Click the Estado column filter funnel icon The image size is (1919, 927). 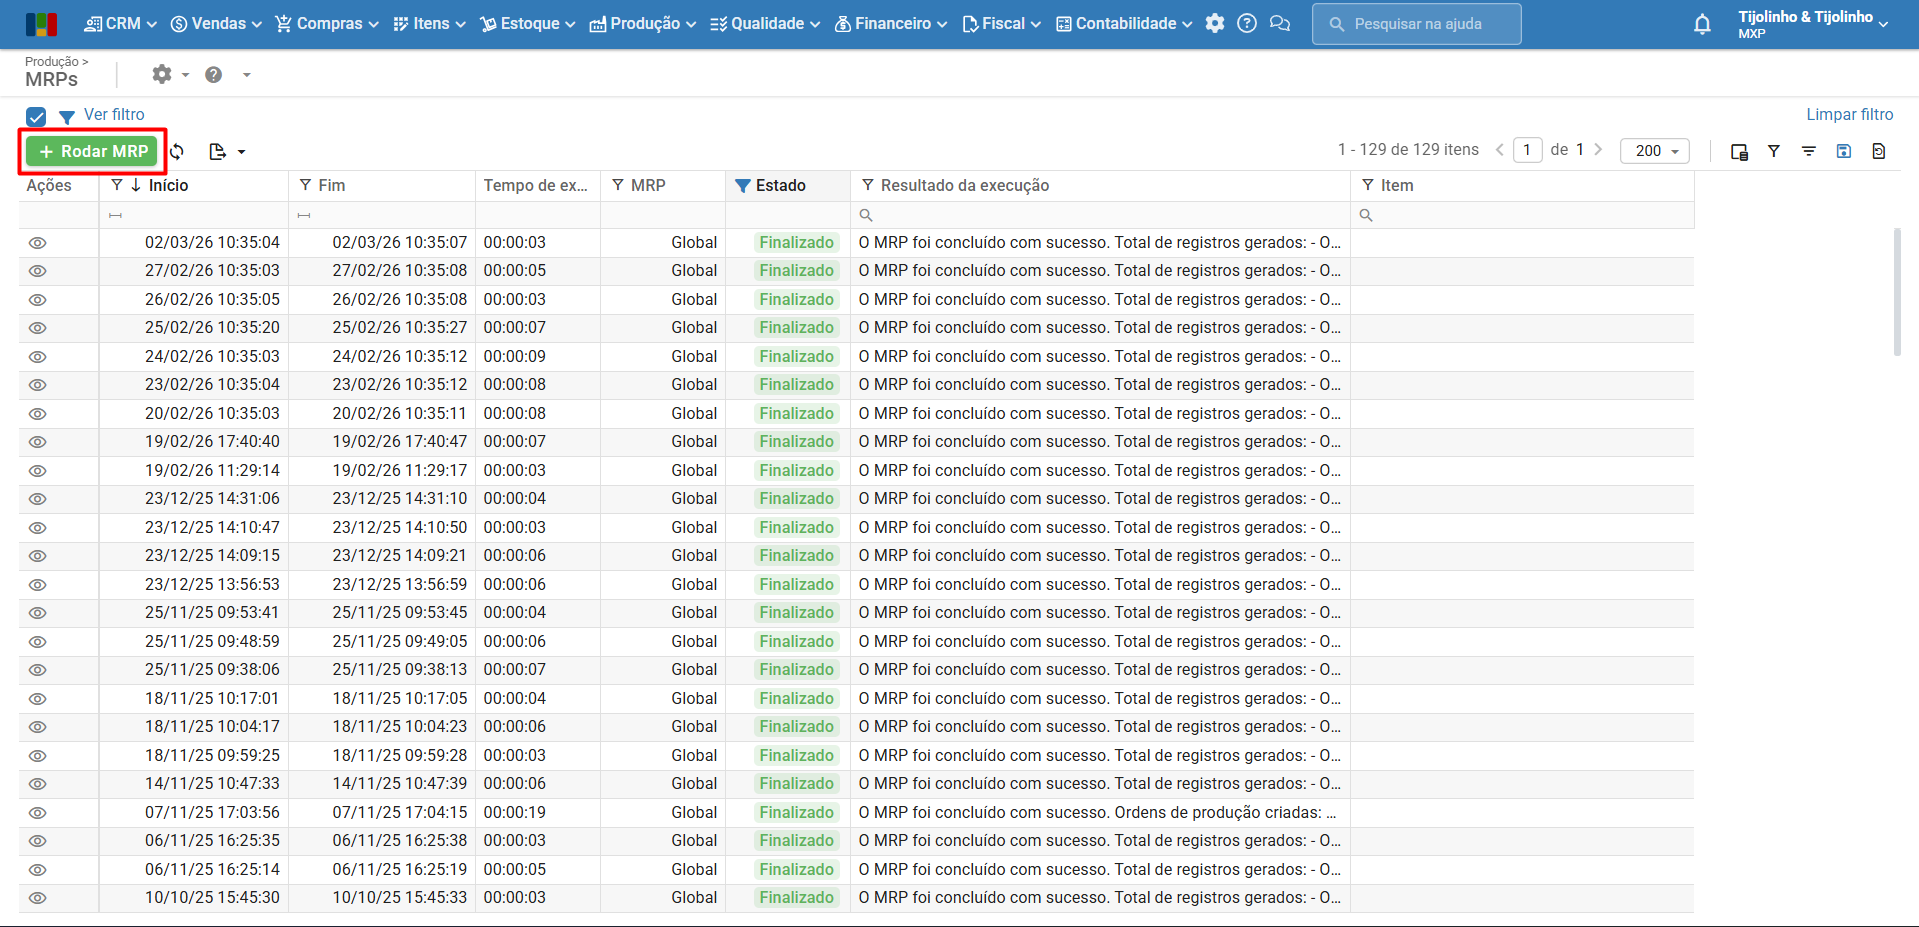point(742,186)
